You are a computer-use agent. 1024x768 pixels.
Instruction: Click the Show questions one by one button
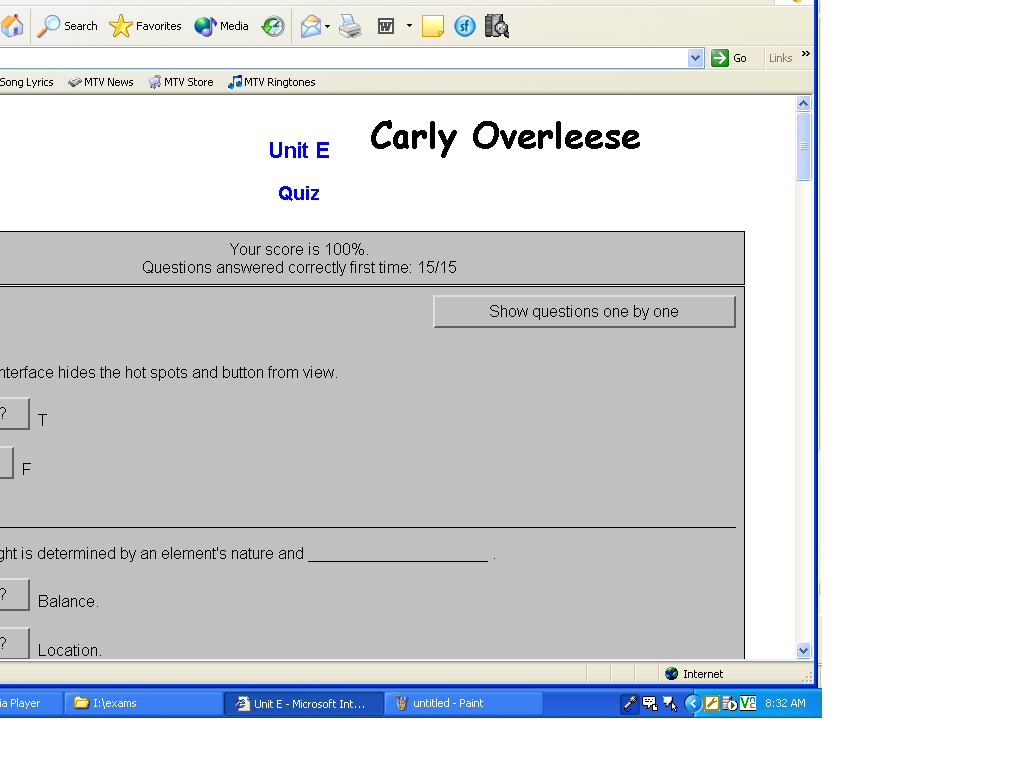pos(584,312)
